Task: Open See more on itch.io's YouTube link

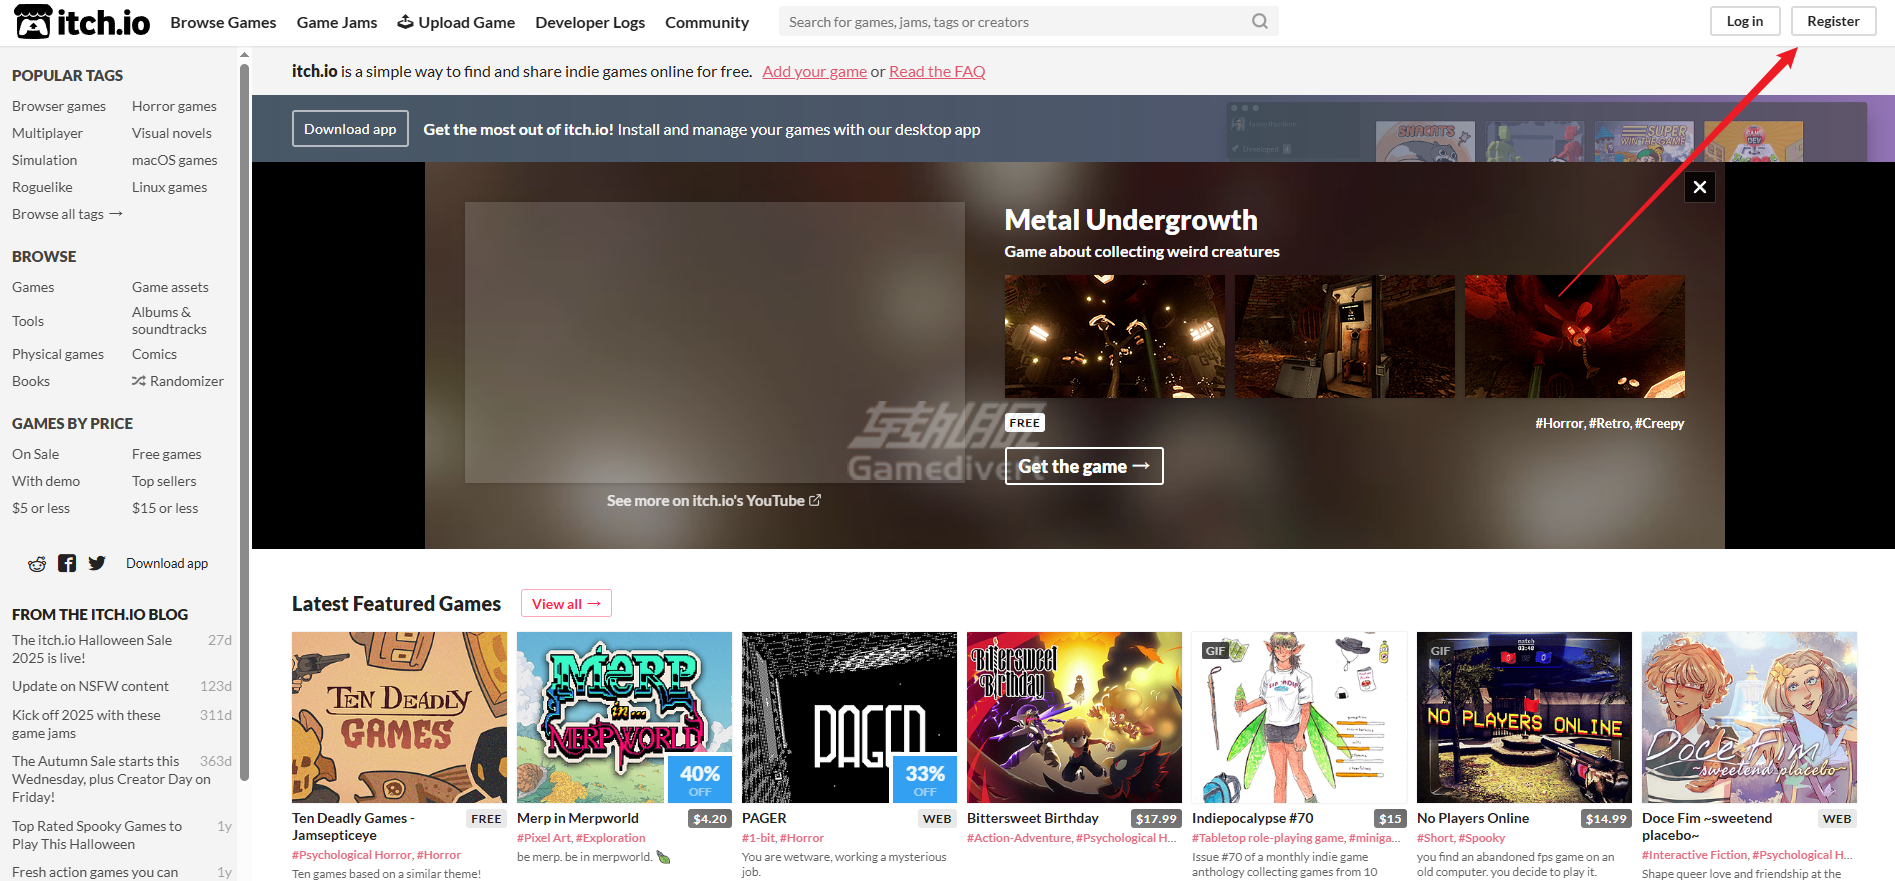Action: coord(713,501)
